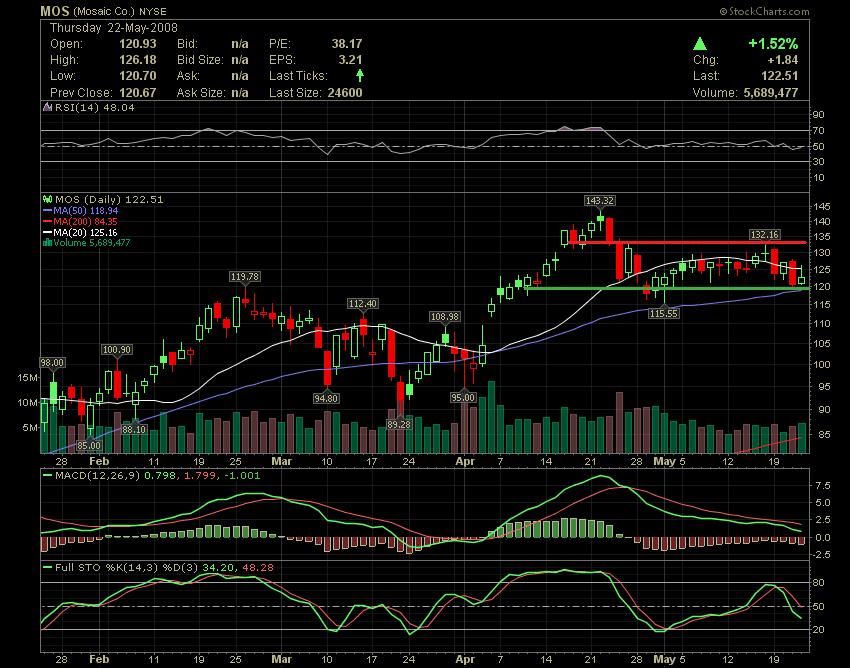Click the blue MA(50) legend line

click(x=48, y=210)
